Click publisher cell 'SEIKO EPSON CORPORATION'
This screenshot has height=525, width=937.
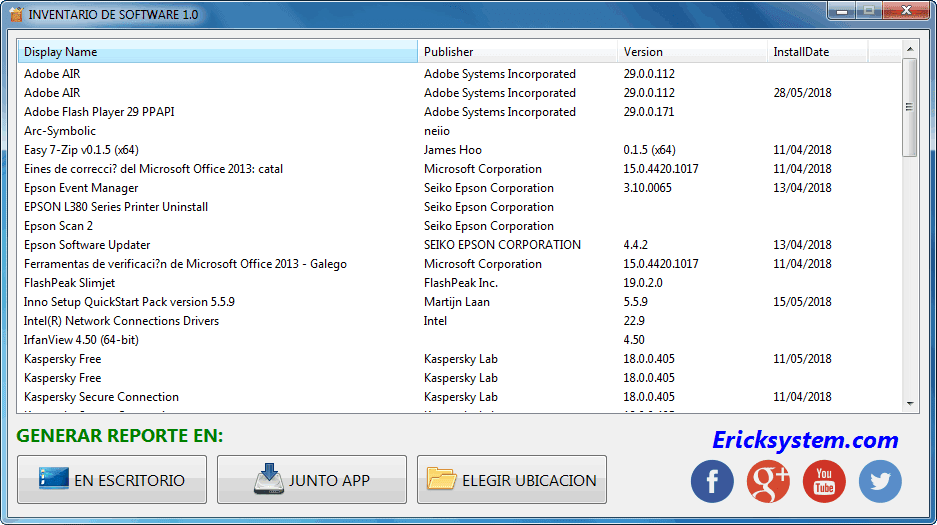point(502,245)
